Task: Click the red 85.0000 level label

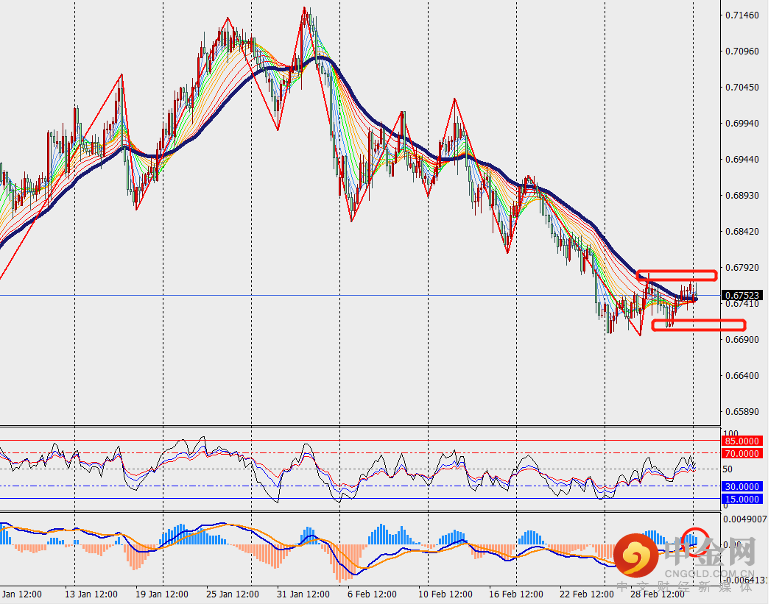Action: click(x=743, y=441)
